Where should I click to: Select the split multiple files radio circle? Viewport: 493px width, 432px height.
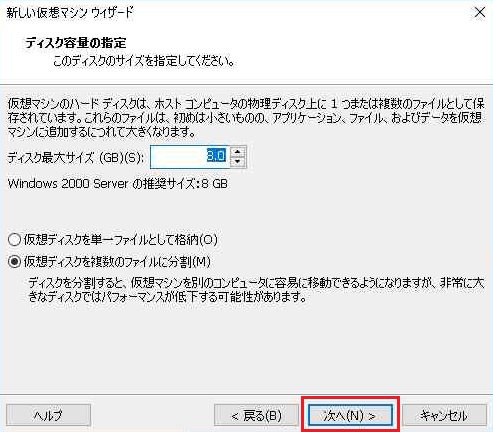click(x=14, y=262)
